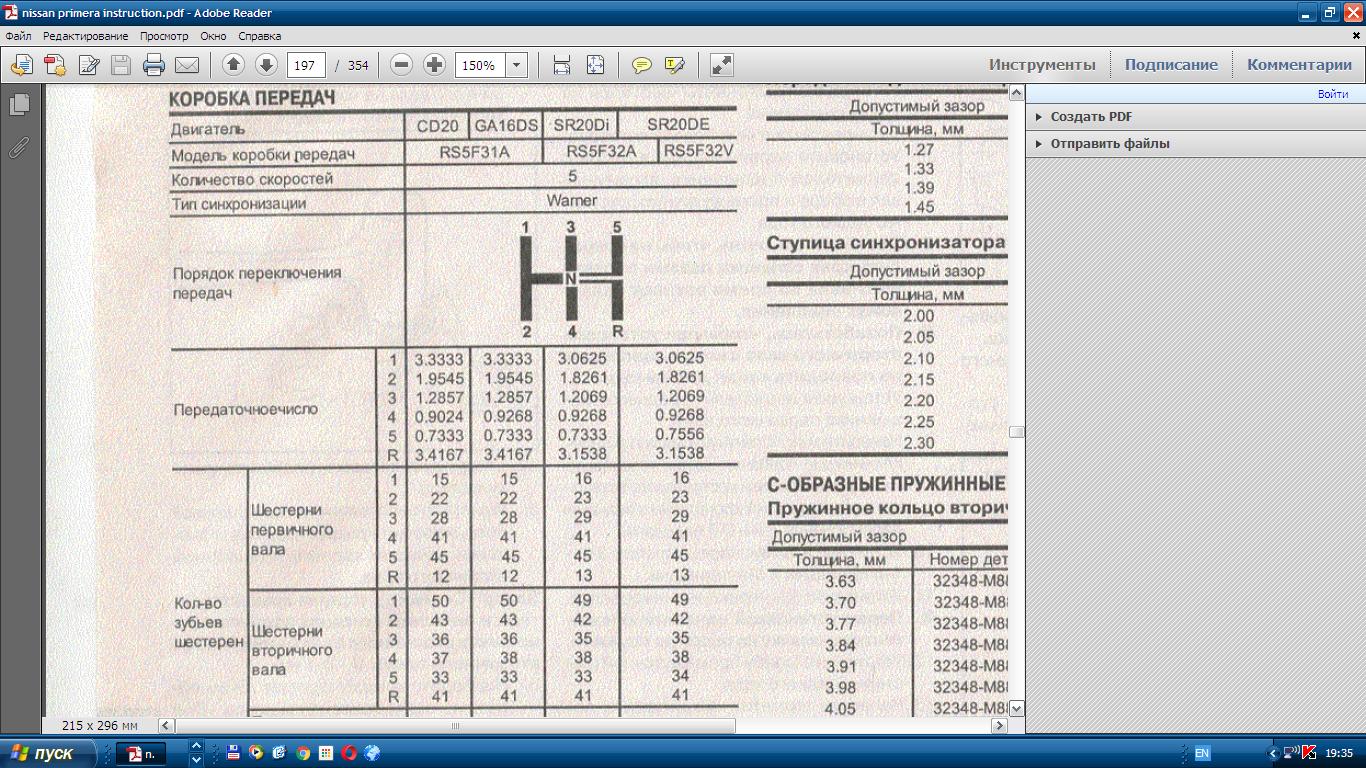1366x768 pixels.
Task: Go to next page arrow button
Action: 266,65
